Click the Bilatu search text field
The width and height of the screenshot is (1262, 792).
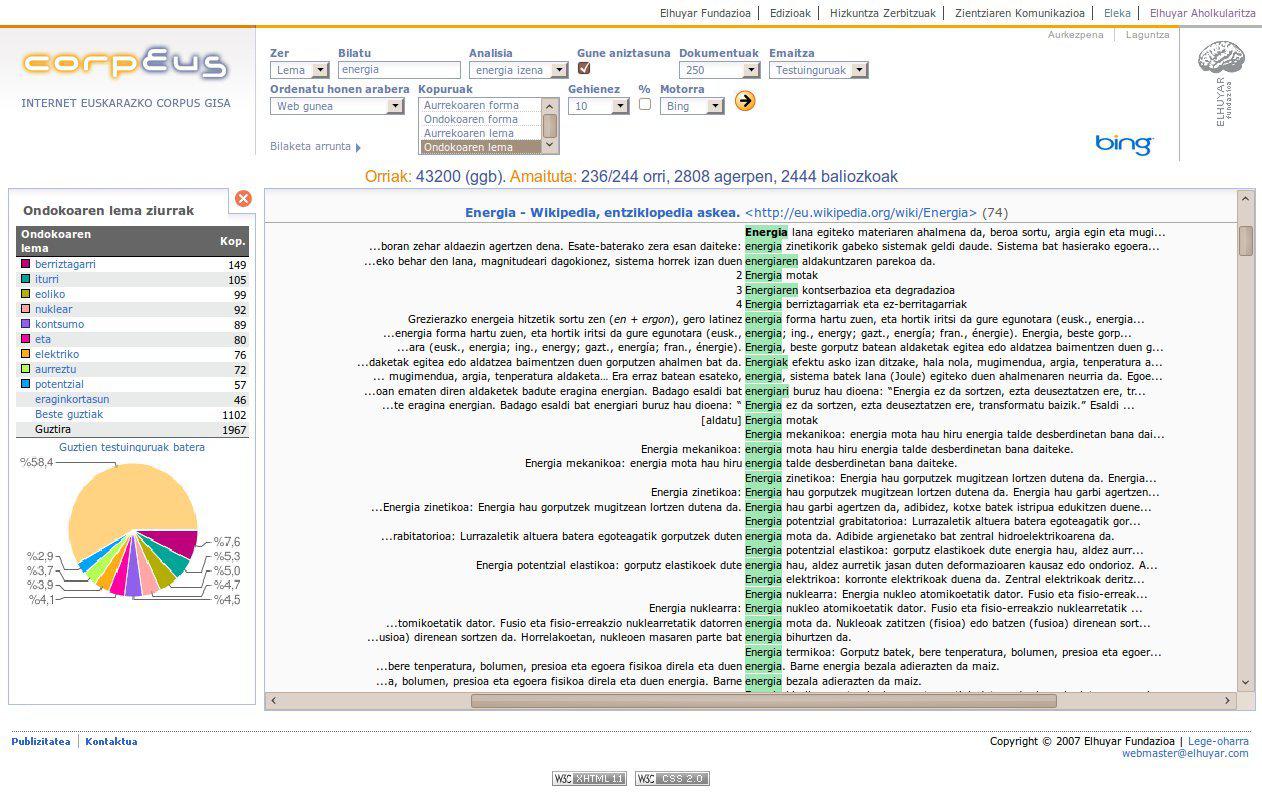(398, 71)
